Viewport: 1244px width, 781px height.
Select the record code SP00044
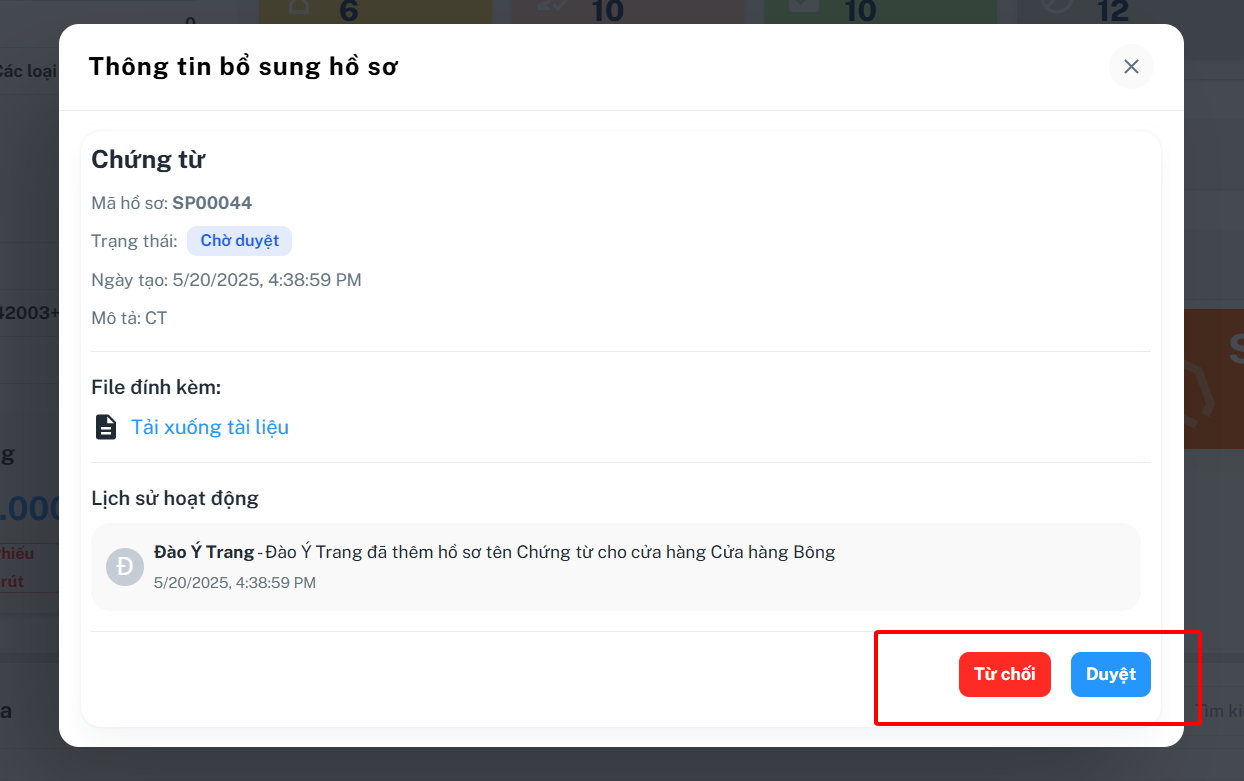coord(212,203)
